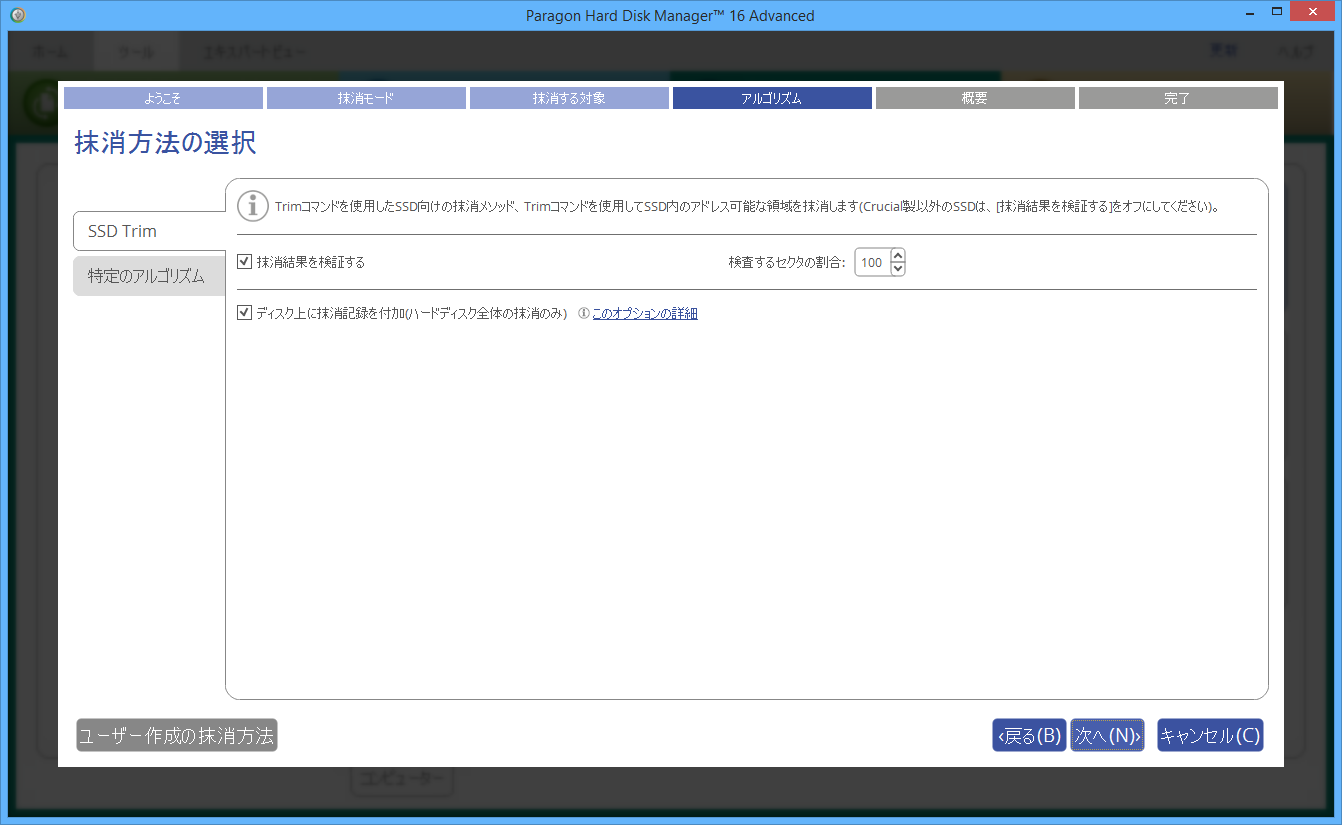
Task: Jump to the 抹消する対象 wizard step
Action: click(569, 98)
